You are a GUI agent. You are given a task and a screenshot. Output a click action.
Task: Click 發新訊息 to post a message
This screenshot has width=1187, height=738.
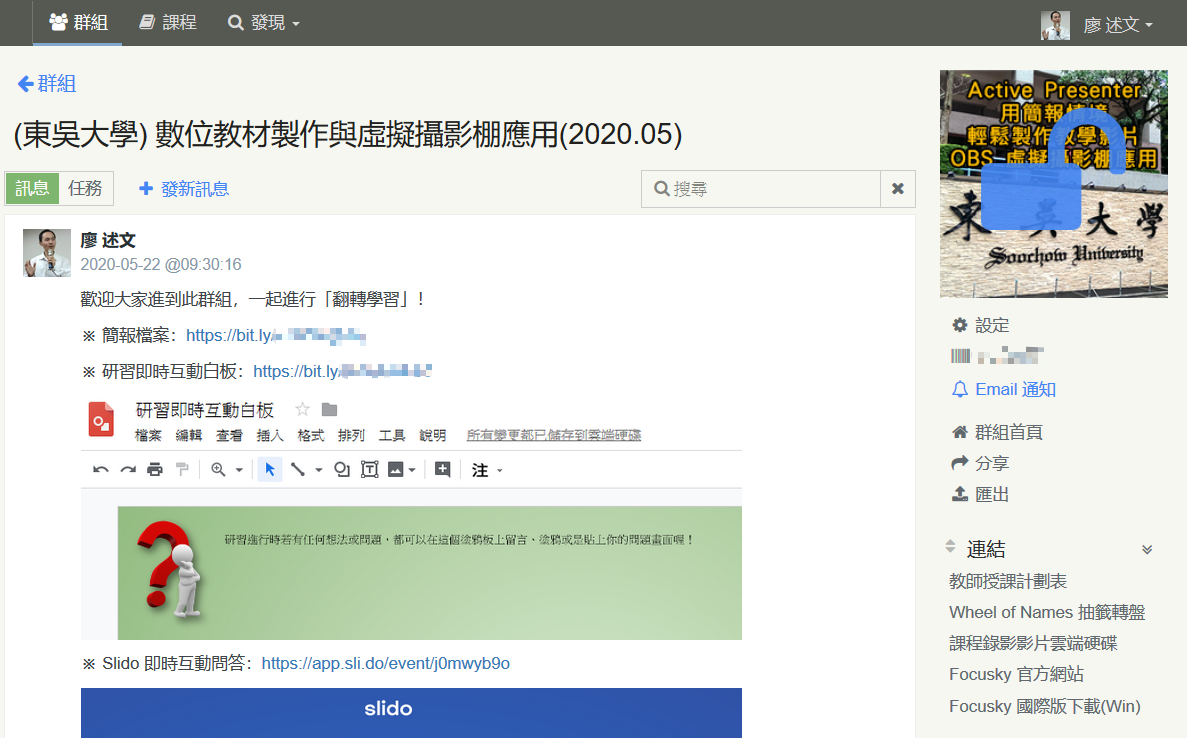pos(184,189)
